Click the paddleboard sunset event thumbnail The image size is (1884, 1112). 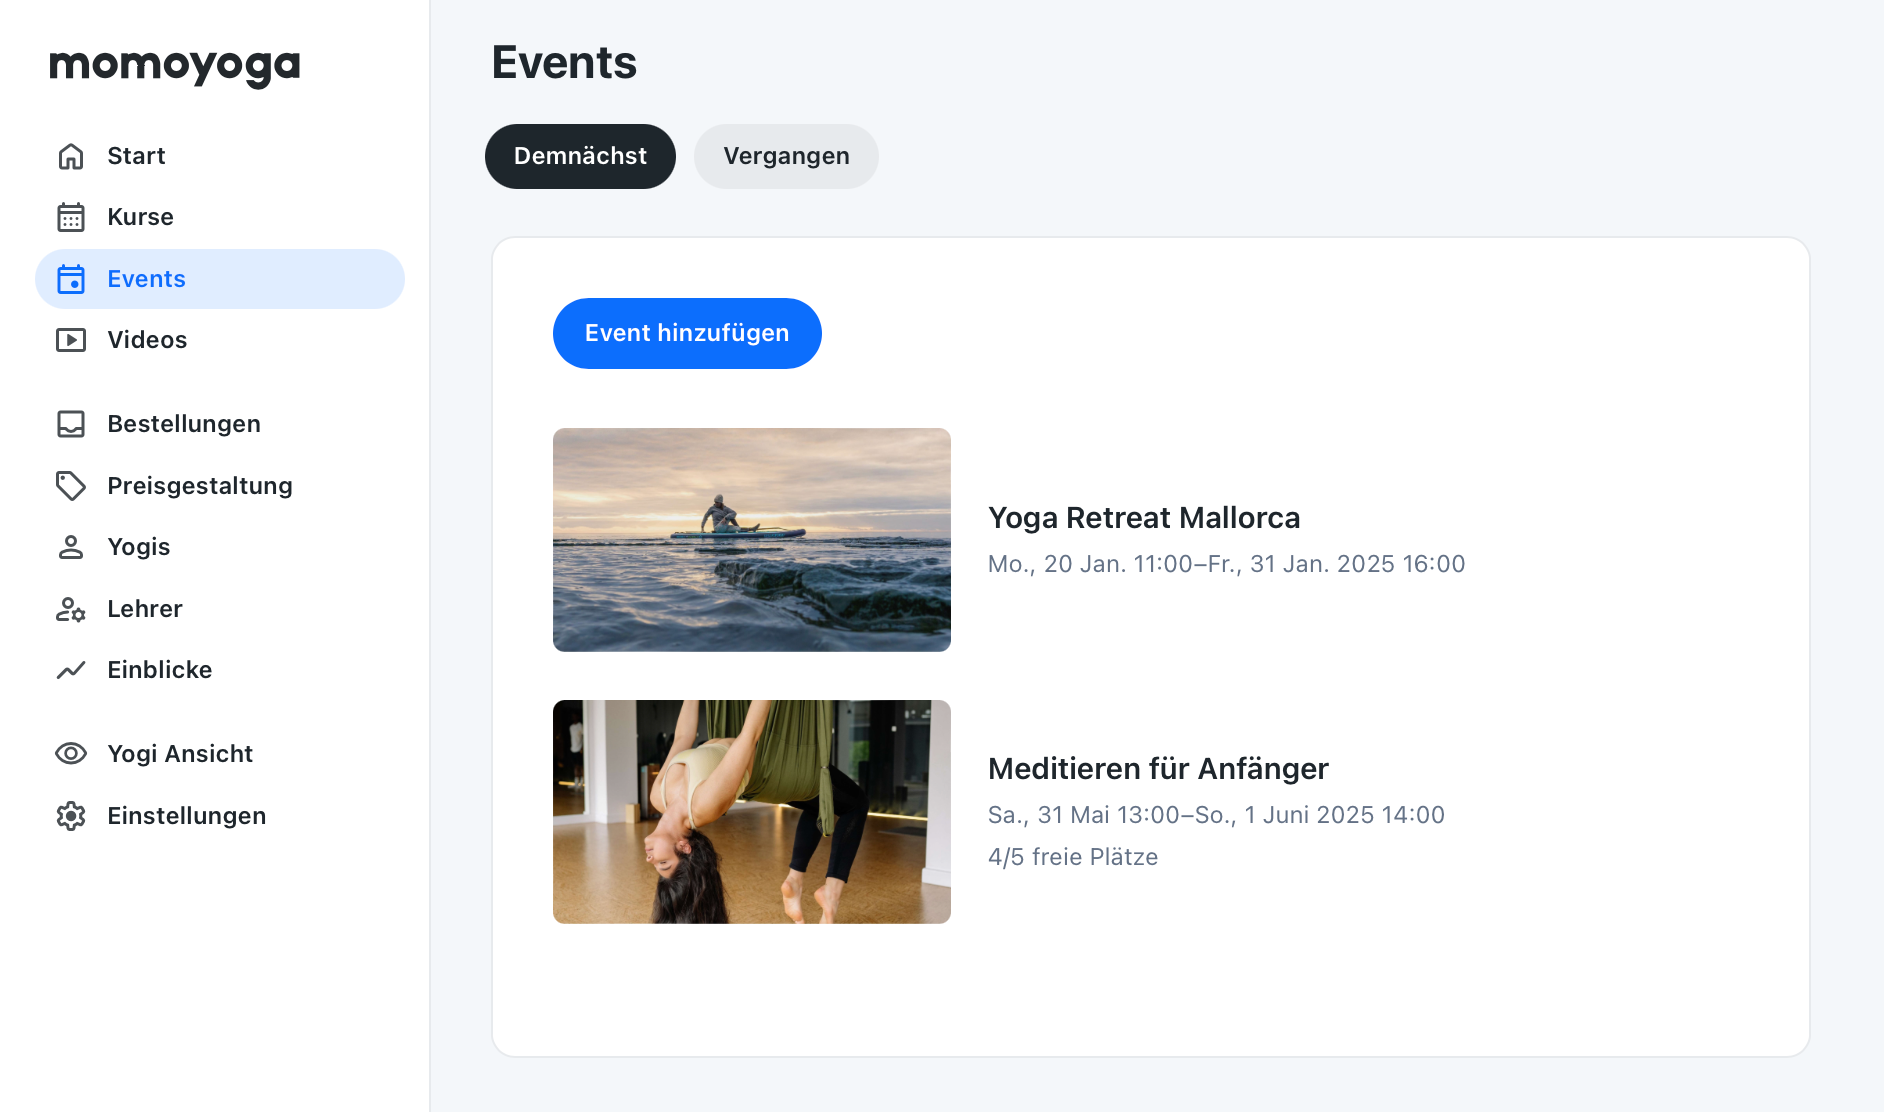click(x=751, y=540)
